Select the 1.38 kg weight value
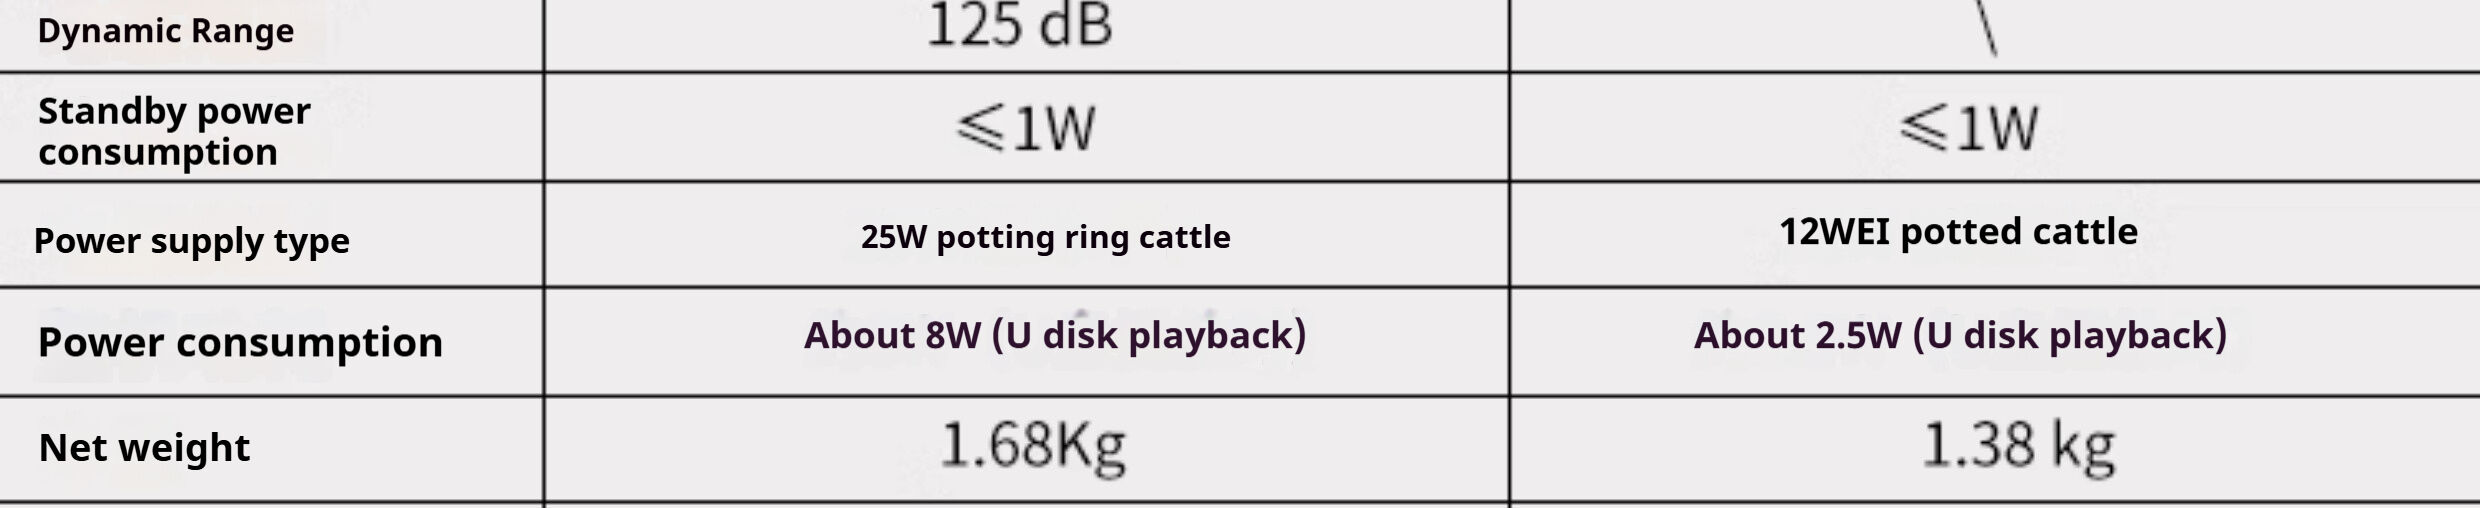 coord(2018,445)
